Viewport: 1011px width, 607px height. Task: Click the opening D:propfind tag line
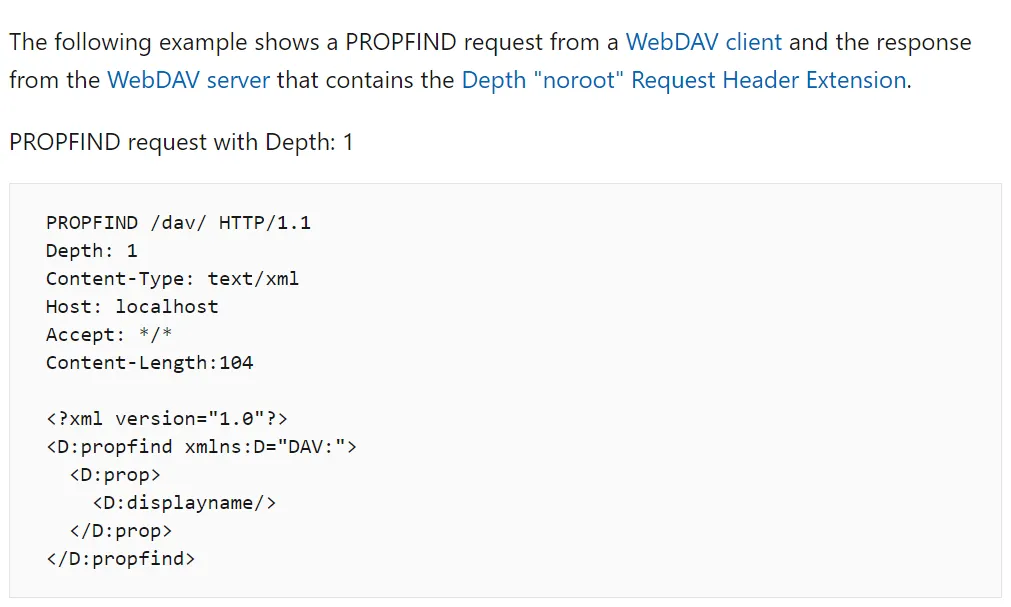coord(201,446)
